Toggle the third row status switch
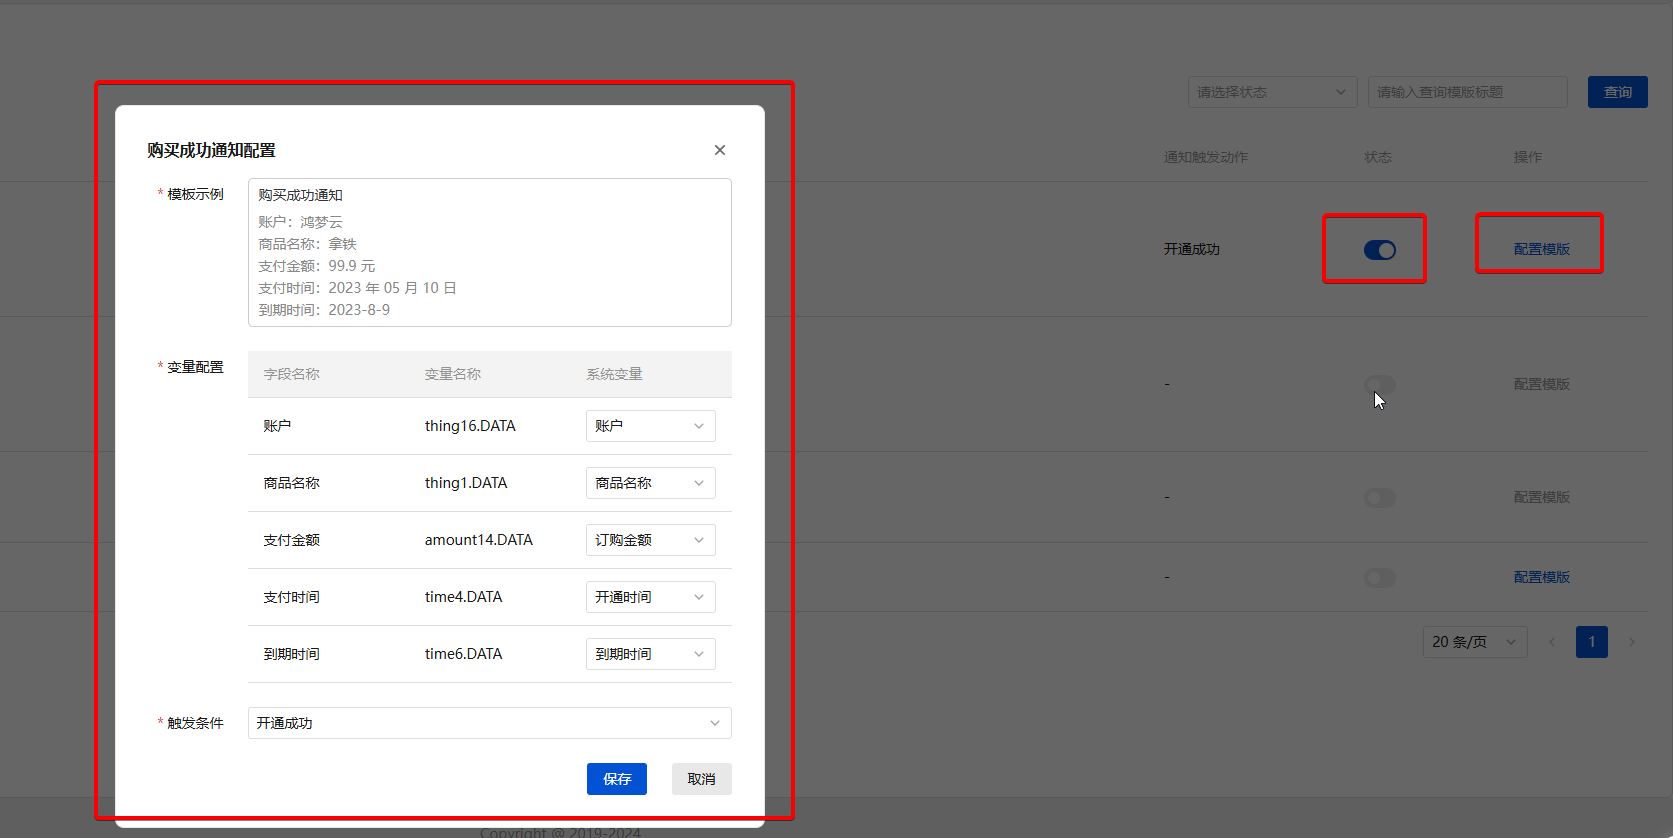Screen dimensions: 1673x838 (x=1380, y=498)
